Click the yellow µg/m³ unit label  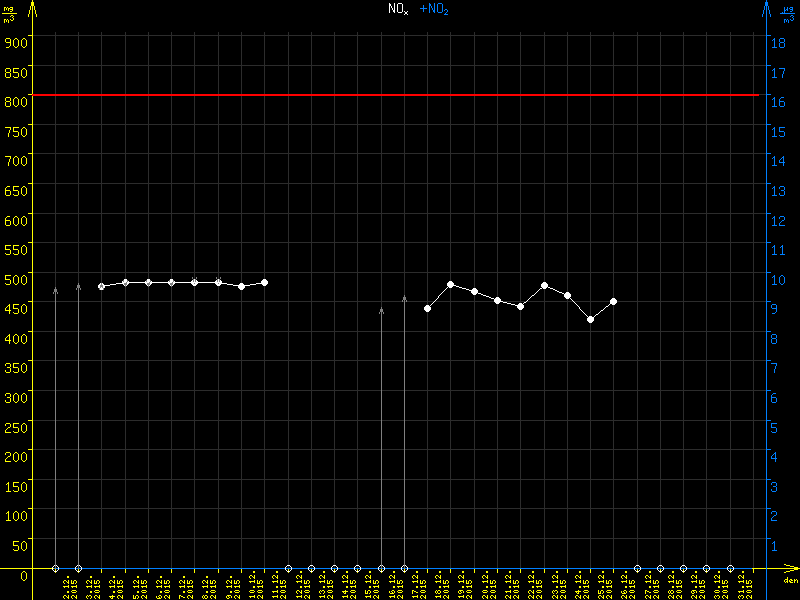(x=10, y=14)
